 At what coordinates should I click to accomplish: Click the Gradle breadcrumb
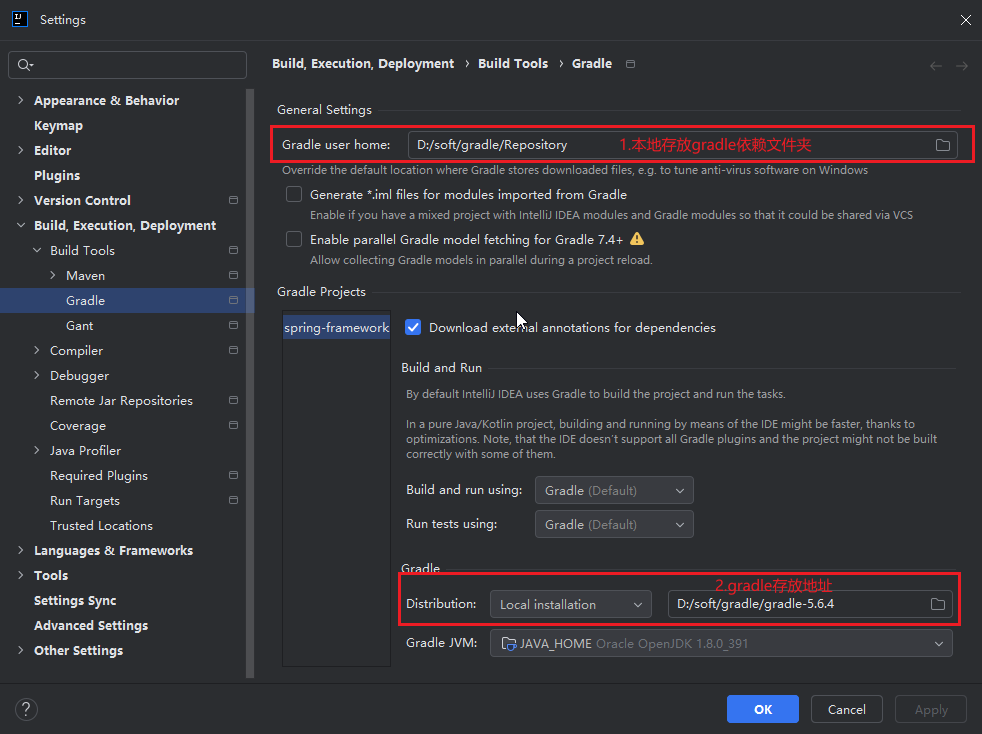[x=592, y=64]
